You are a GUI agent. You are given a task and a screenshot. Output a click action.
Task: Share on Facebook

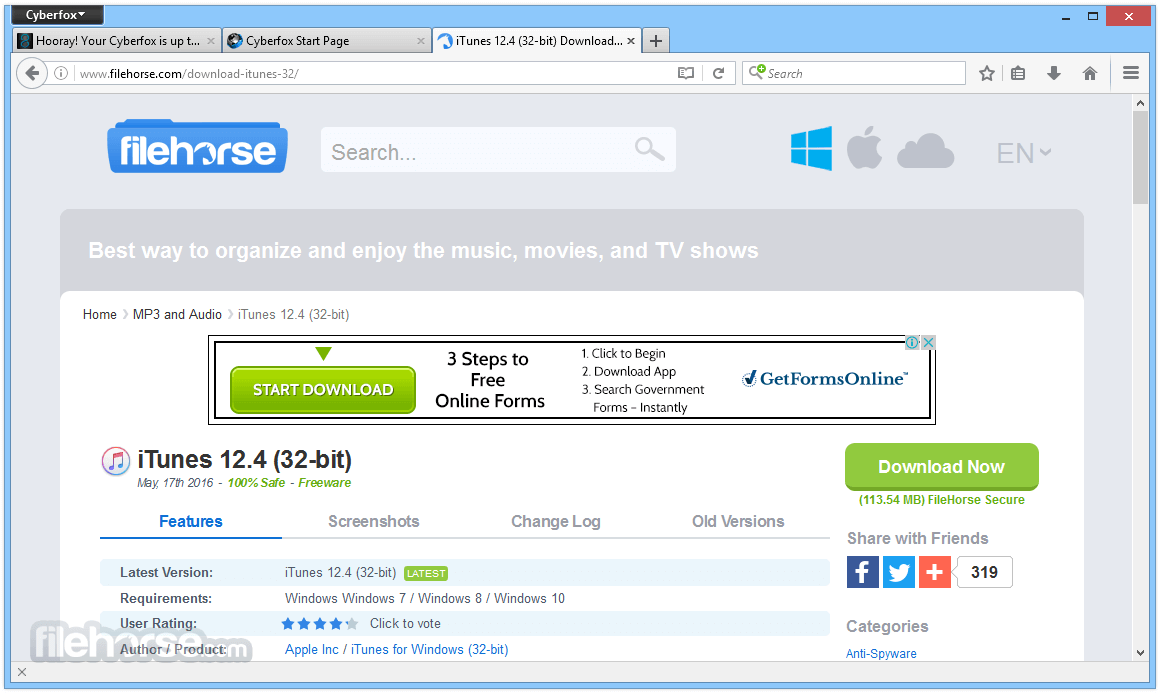[863, 572]
